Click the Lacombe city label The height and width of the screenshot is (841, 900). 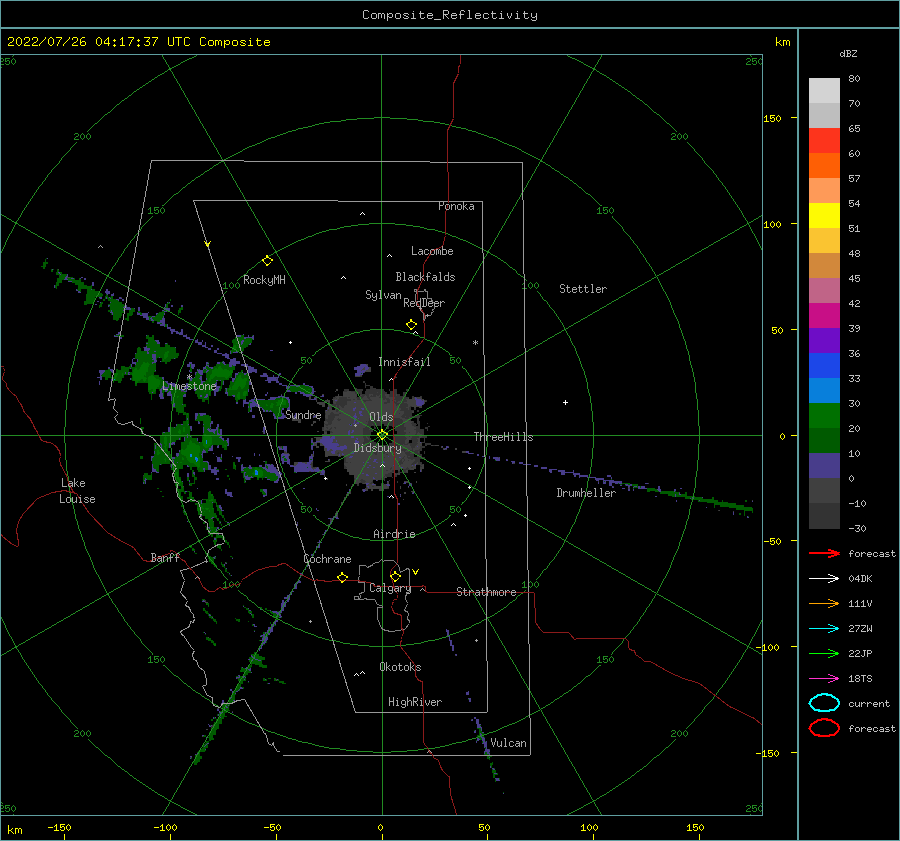click(432, 251)
